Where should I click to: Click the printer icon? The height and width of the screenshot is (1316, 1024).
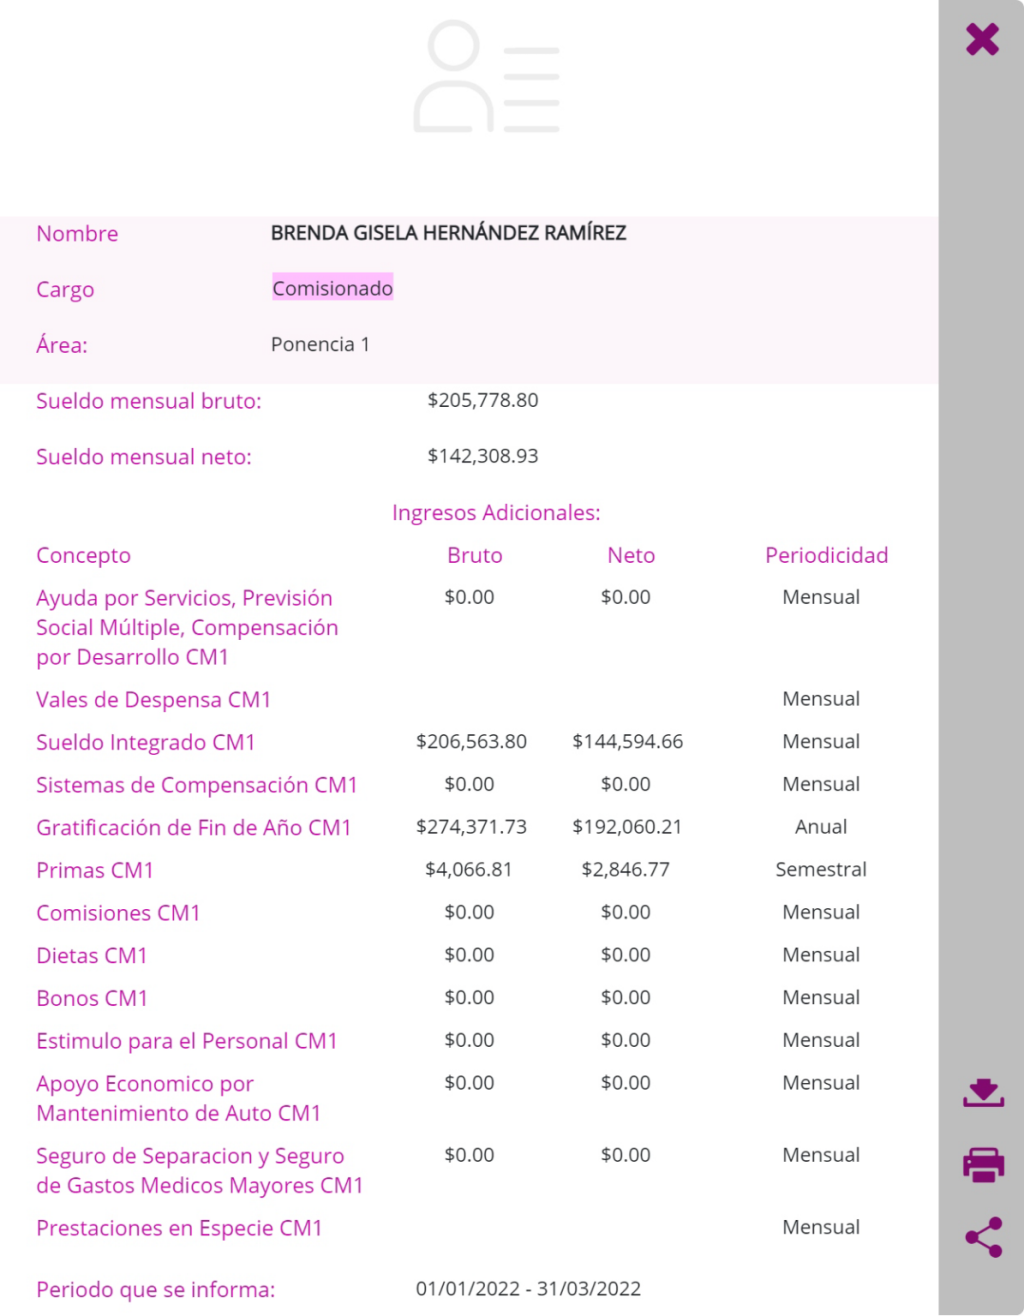pyautogui.click(x=983, y=1165)
